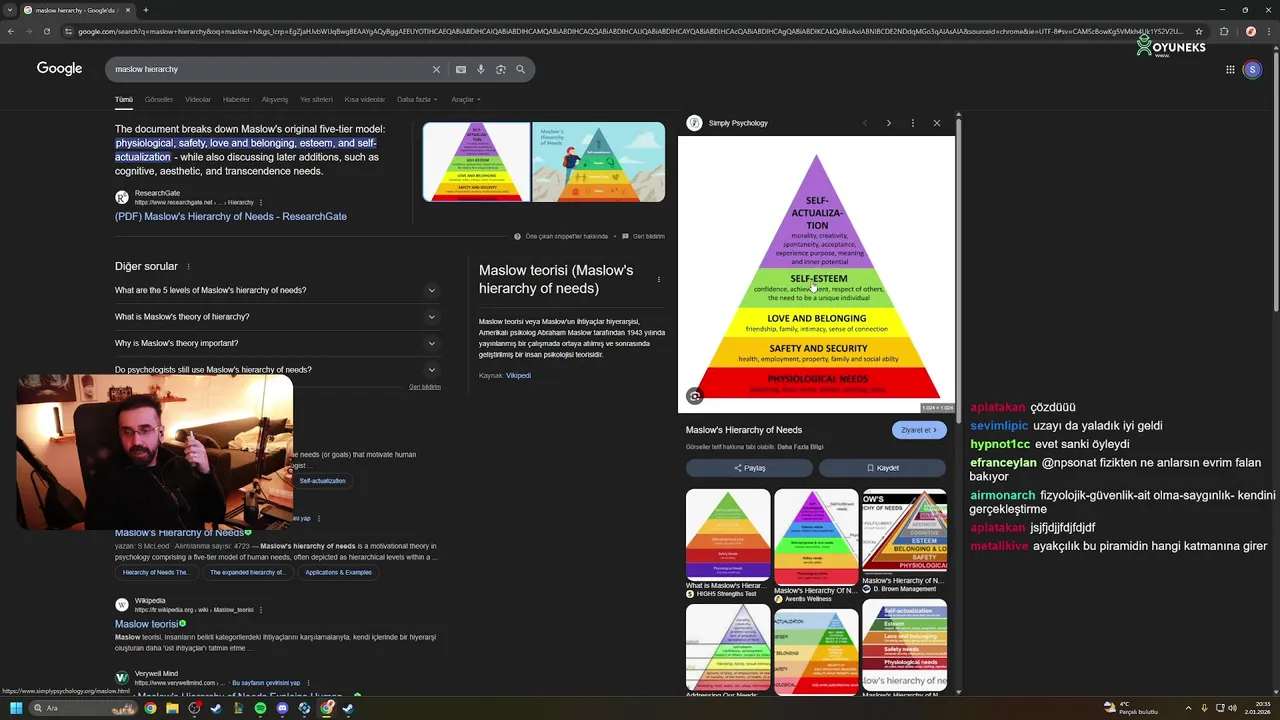Click the Windows taskbar search box
The image size is (1280, 720).
(84, 708)
